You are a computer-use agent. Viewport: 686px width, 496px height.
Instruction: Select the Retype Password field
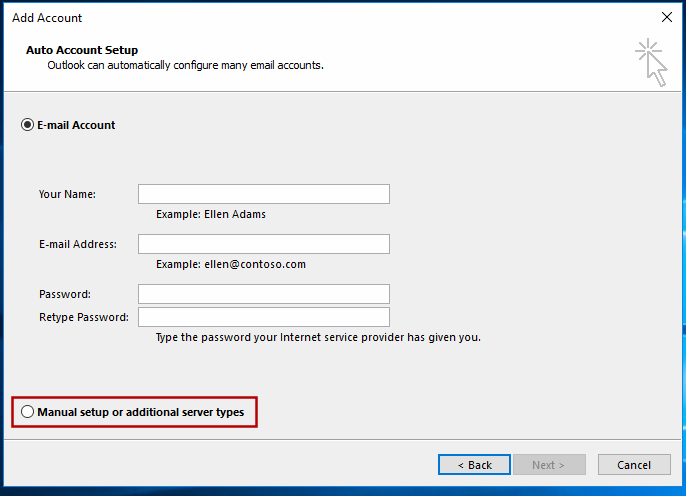pos(264,317)
